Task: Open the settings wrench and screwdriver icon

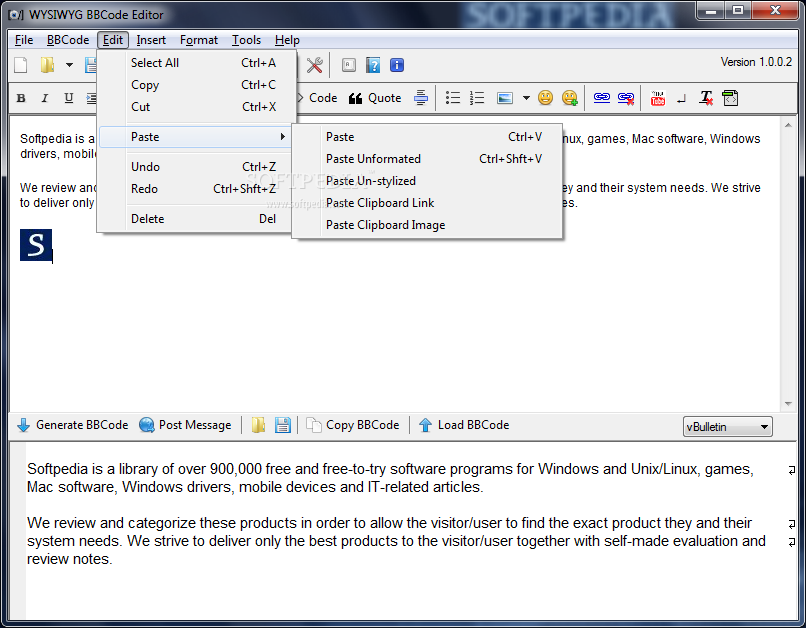Action: pos(315,65)
